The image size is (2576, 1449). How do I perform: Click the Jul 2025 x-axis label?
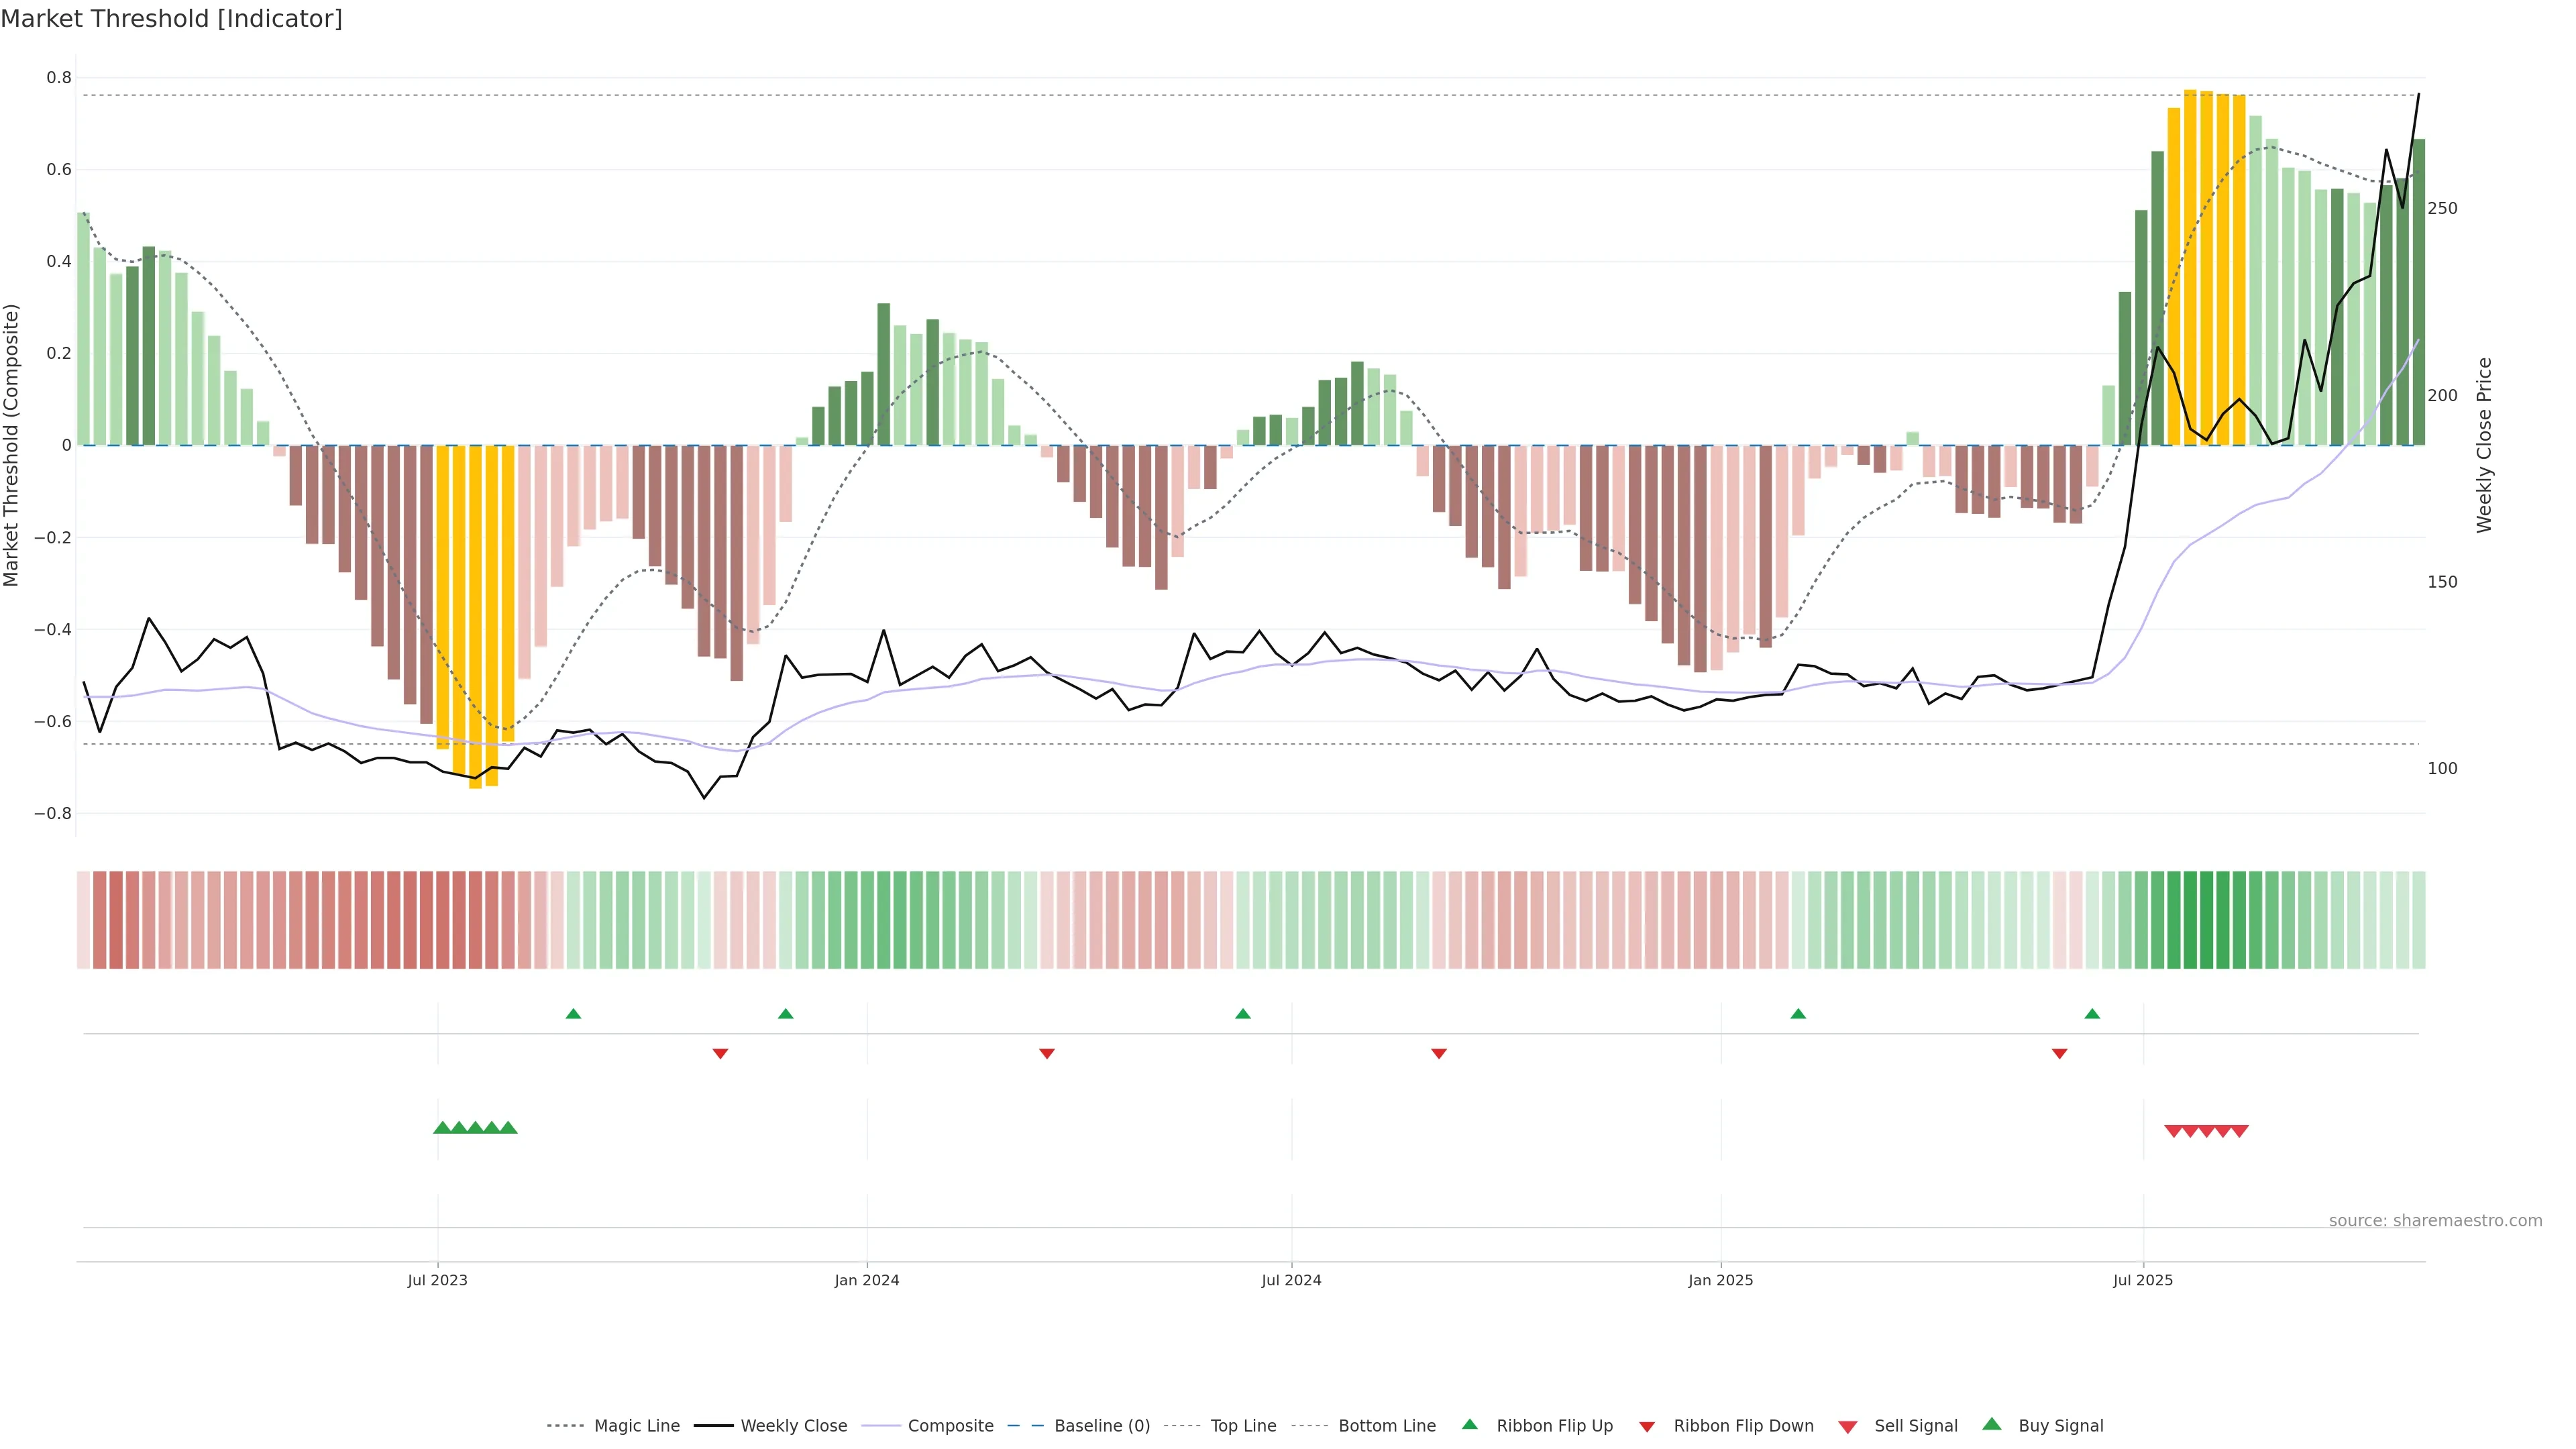(2143, 1280)
